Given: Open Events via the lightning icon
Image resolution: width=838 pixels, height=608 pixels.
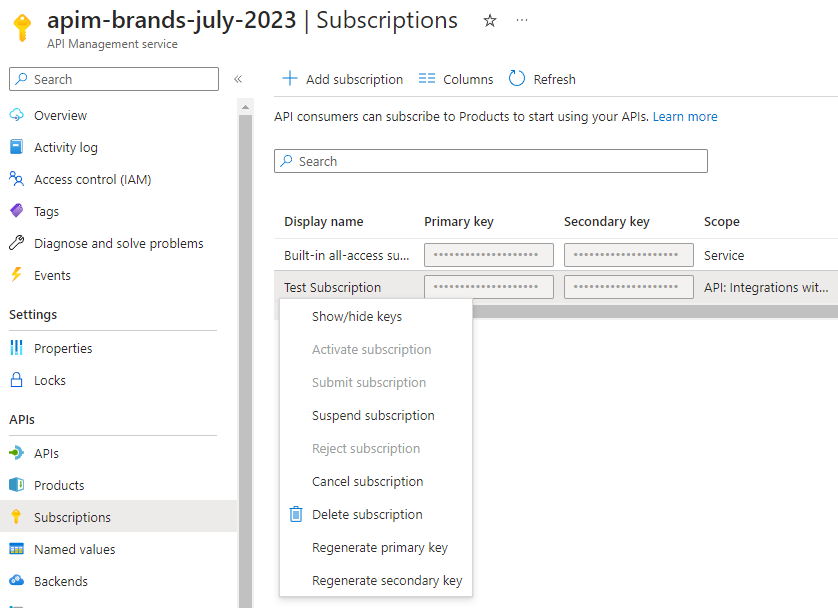Looking at the screenshot, I should 17,275.
